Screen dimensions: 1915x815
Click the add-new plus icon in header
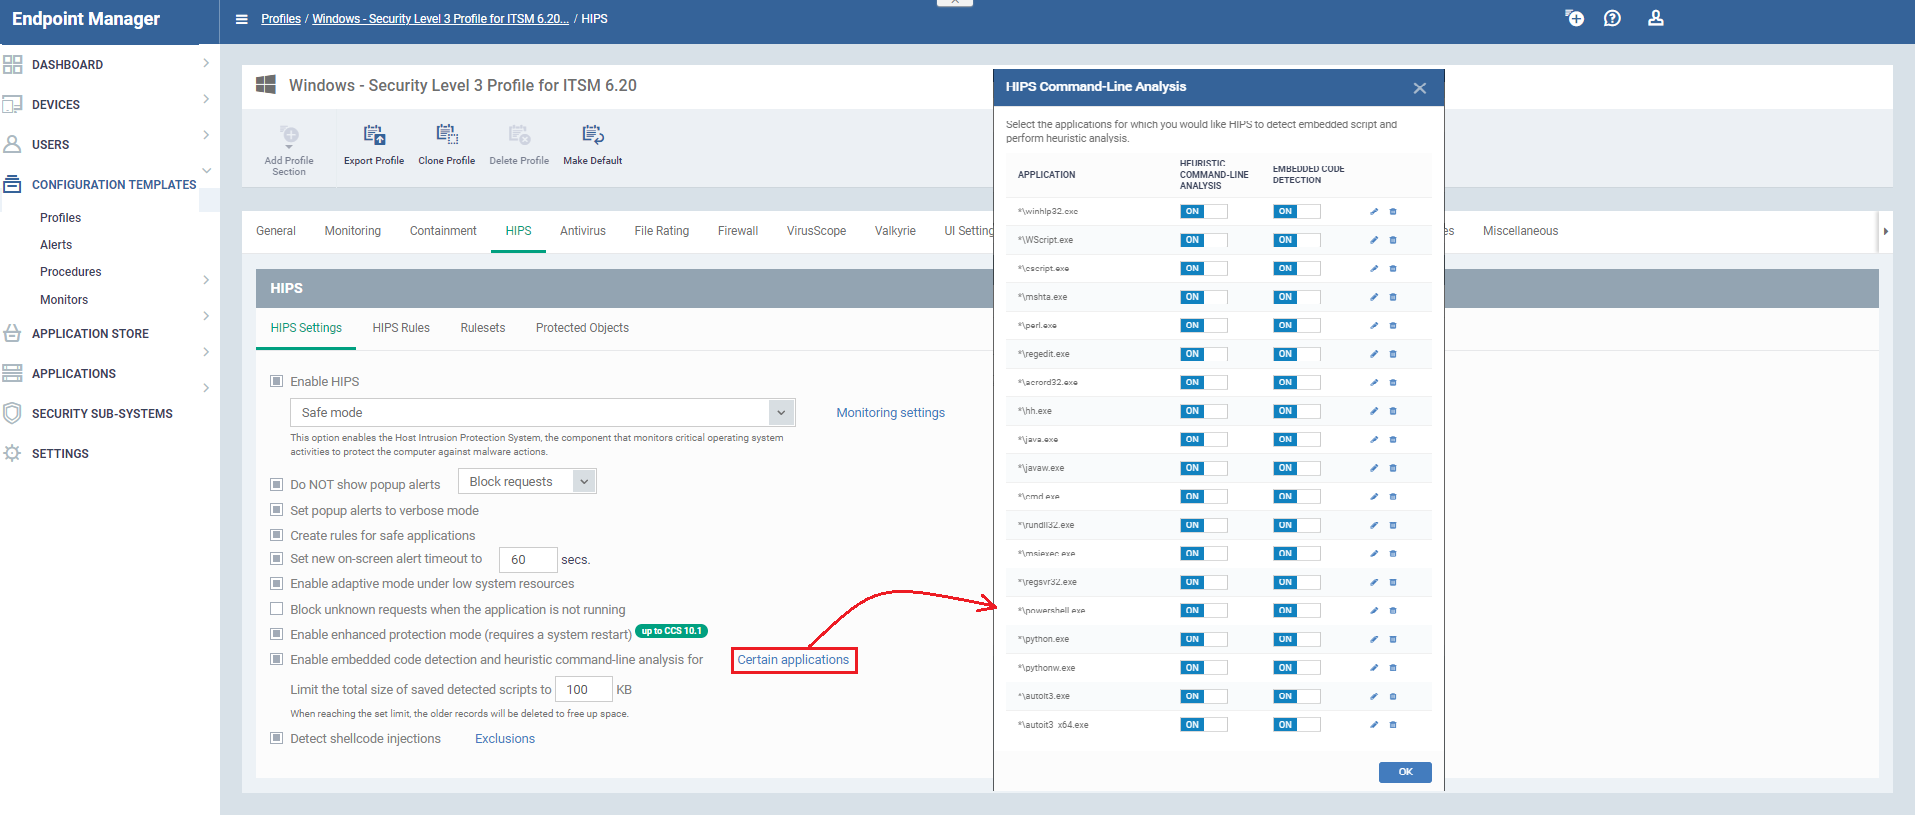tap(1574, 18)
